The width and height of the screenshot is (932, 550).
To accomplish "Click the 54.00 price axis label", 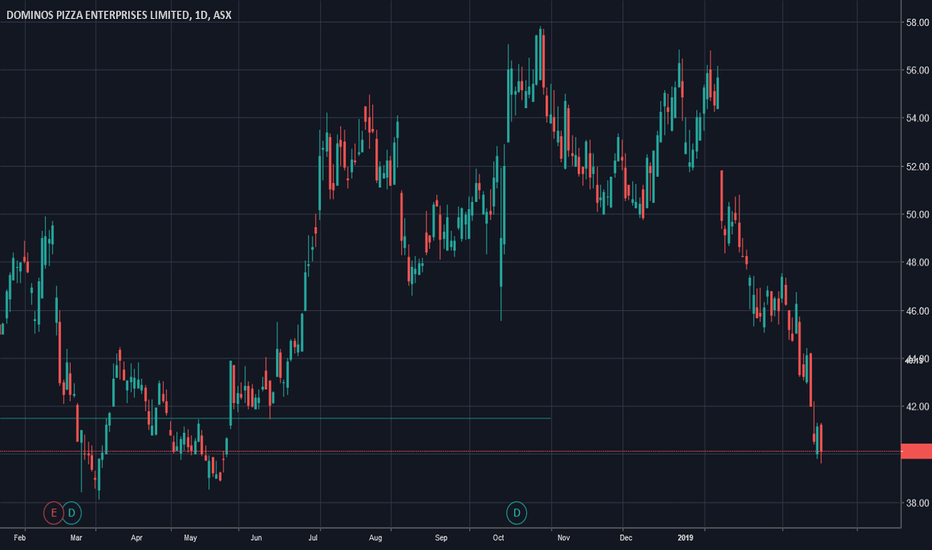I will coord(917,118).
